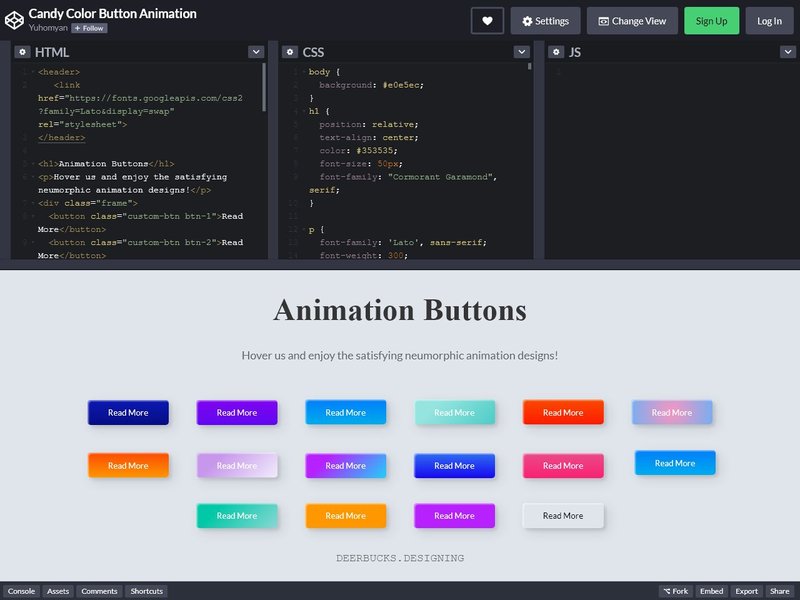Click the teal green Read More button
Image resolution: width=800 pixels, height=600 pixels.
(237, 516)
